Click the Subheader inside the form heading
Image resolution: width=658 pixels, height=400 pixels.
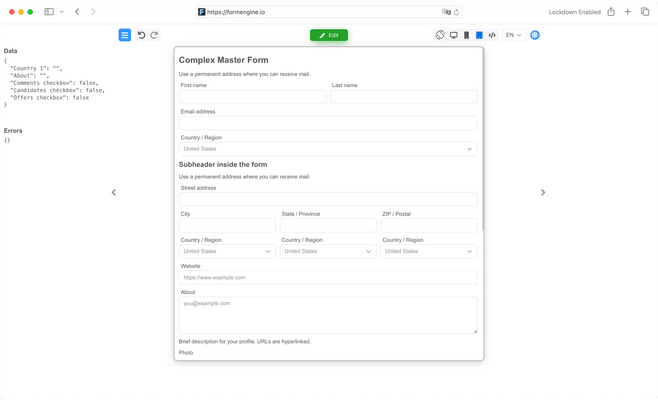coord(223,165)
